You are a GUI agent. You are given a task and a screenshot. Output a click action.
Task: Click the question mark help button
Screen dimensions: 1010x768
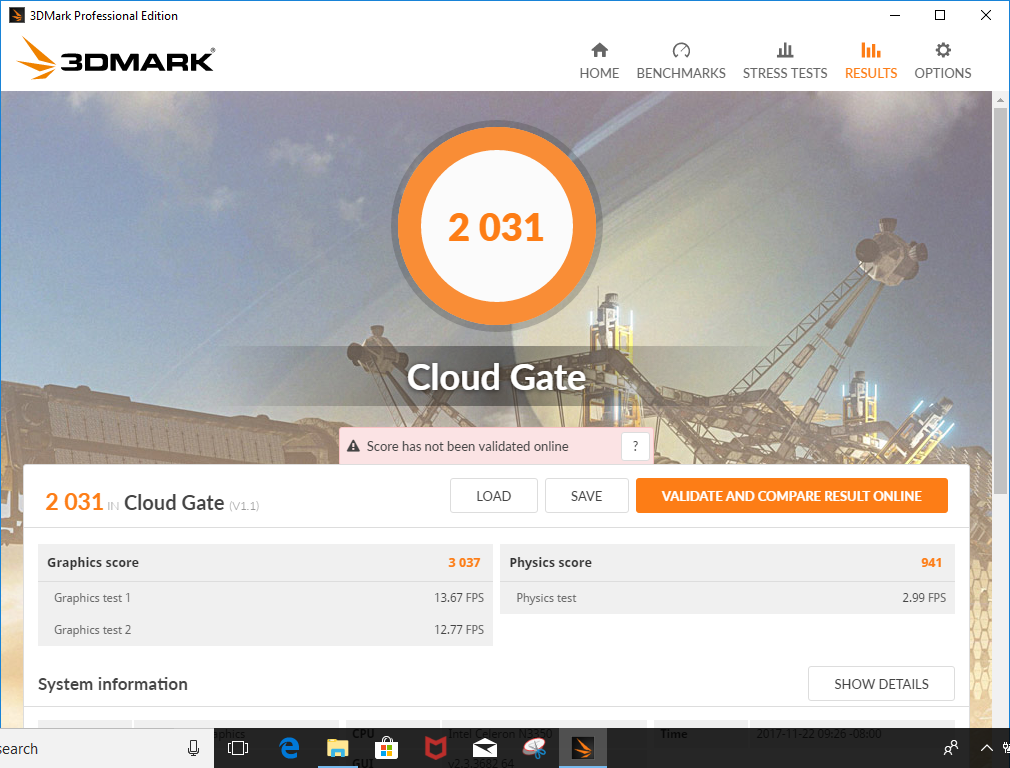pyautogui.click(x=635, y=446)
